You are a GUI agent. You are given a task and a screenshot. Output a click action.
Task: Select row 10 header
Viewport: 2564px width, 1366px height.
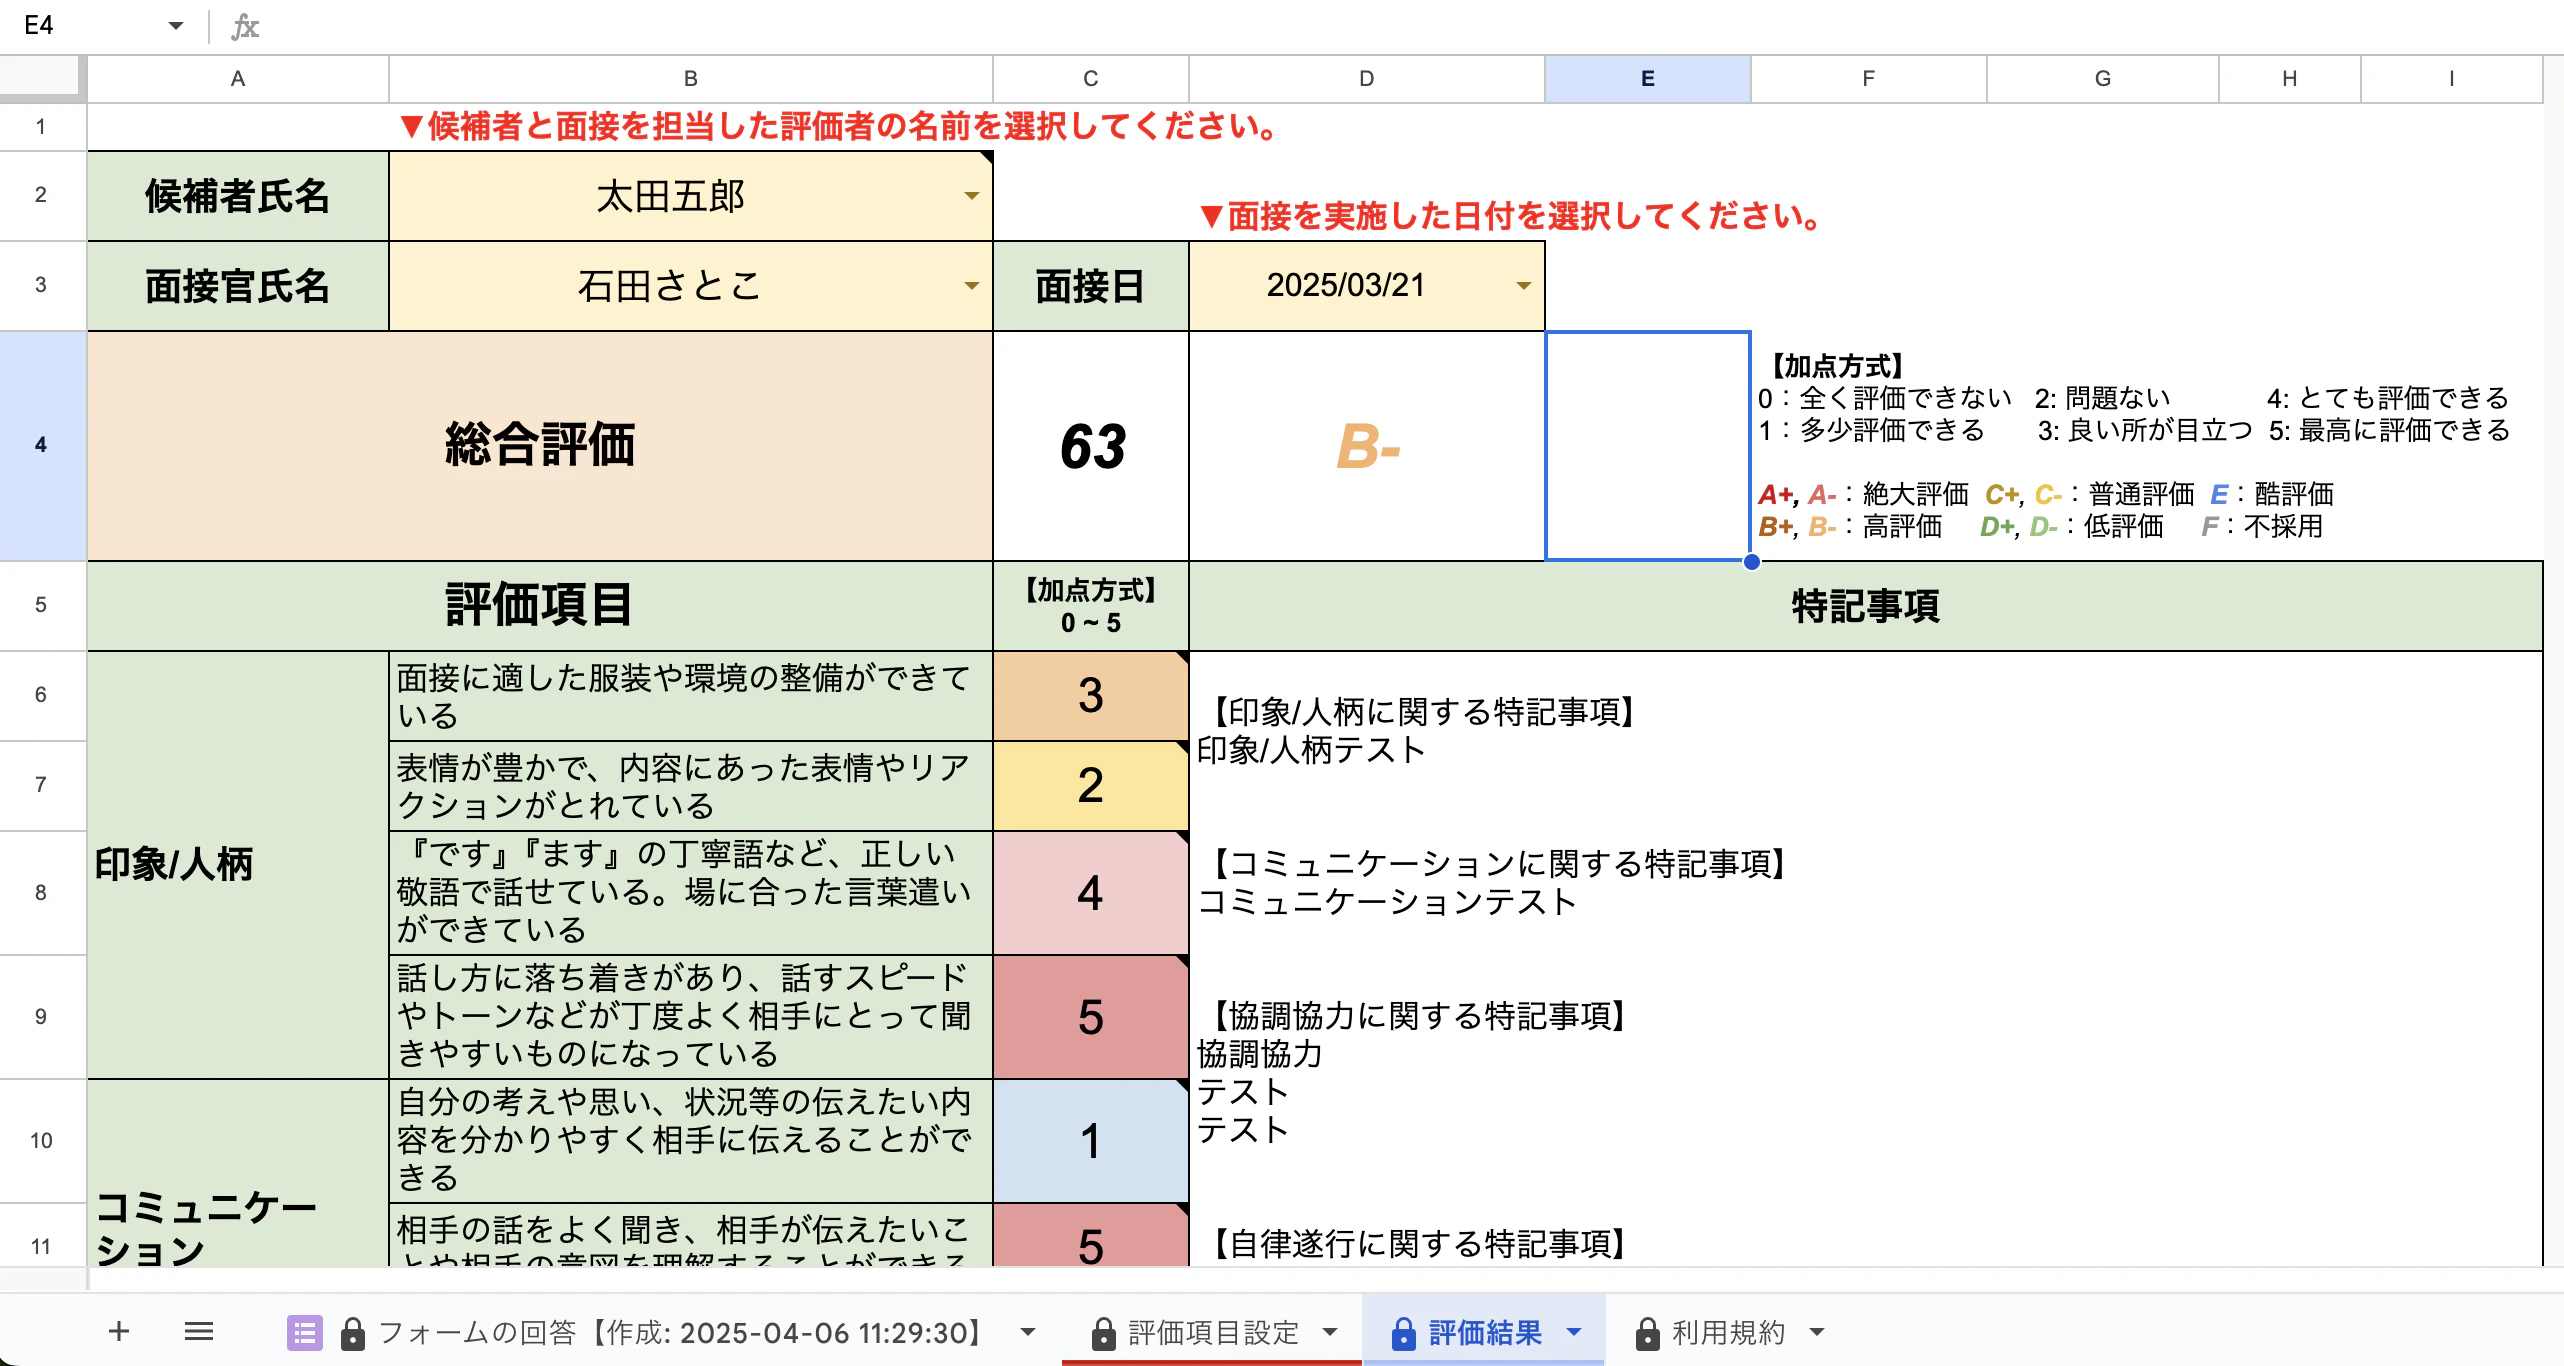[x=41, y=1140]
